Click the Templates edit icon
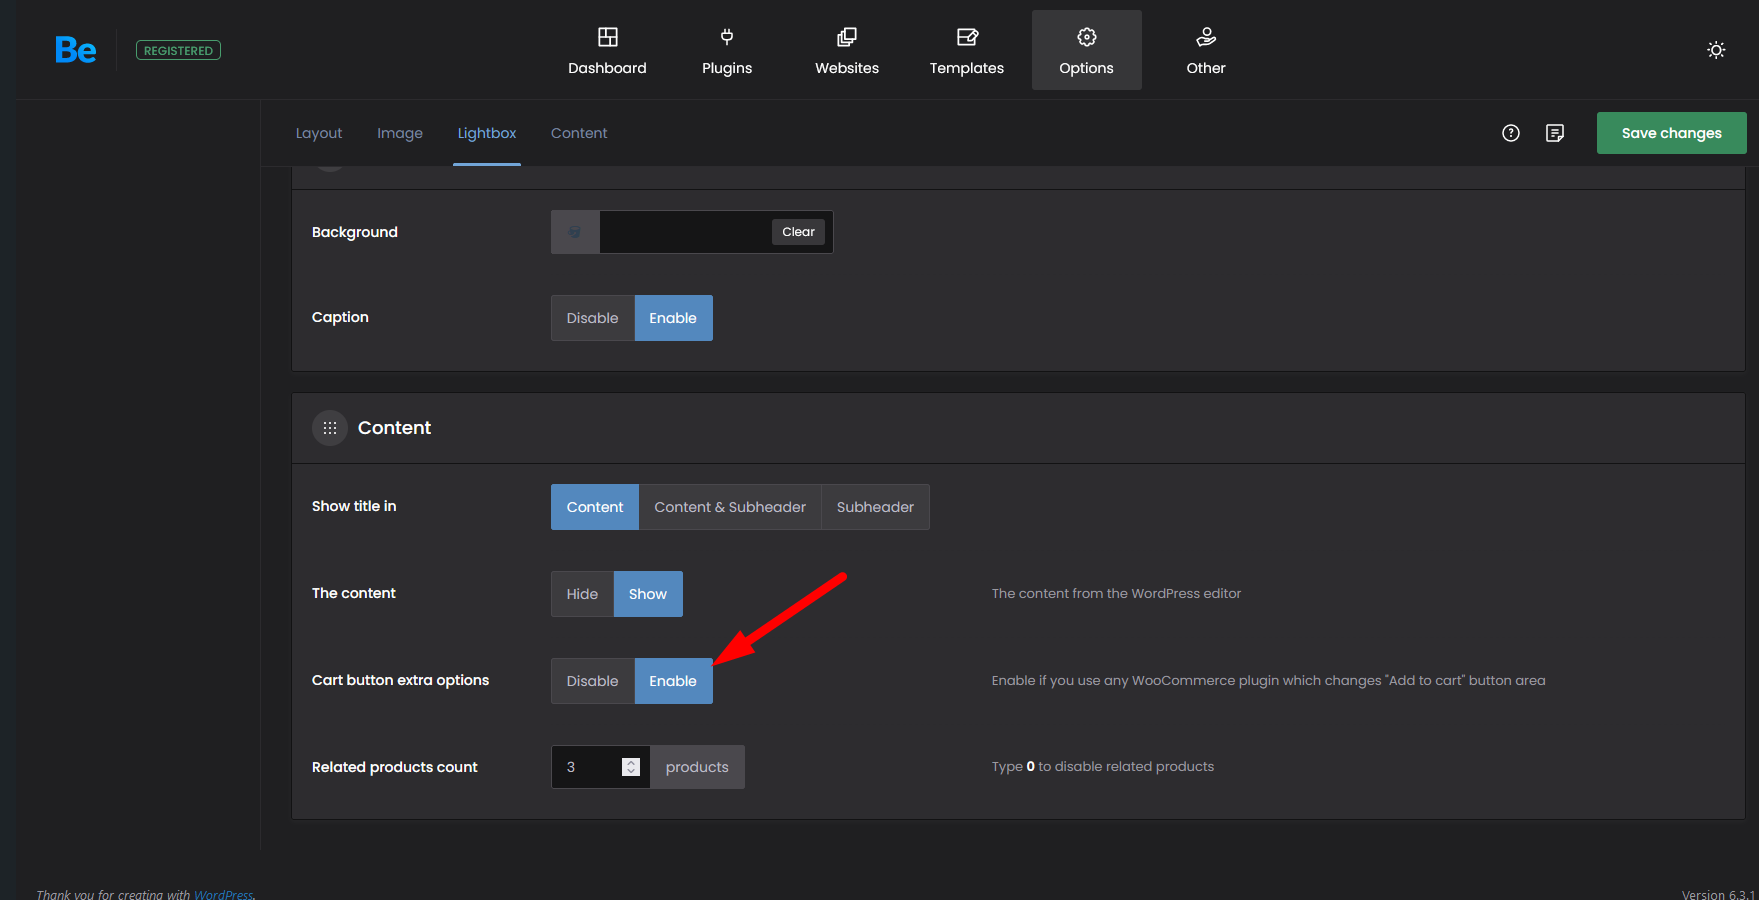This screenshot has height=900, width=1759. (967, 37)
